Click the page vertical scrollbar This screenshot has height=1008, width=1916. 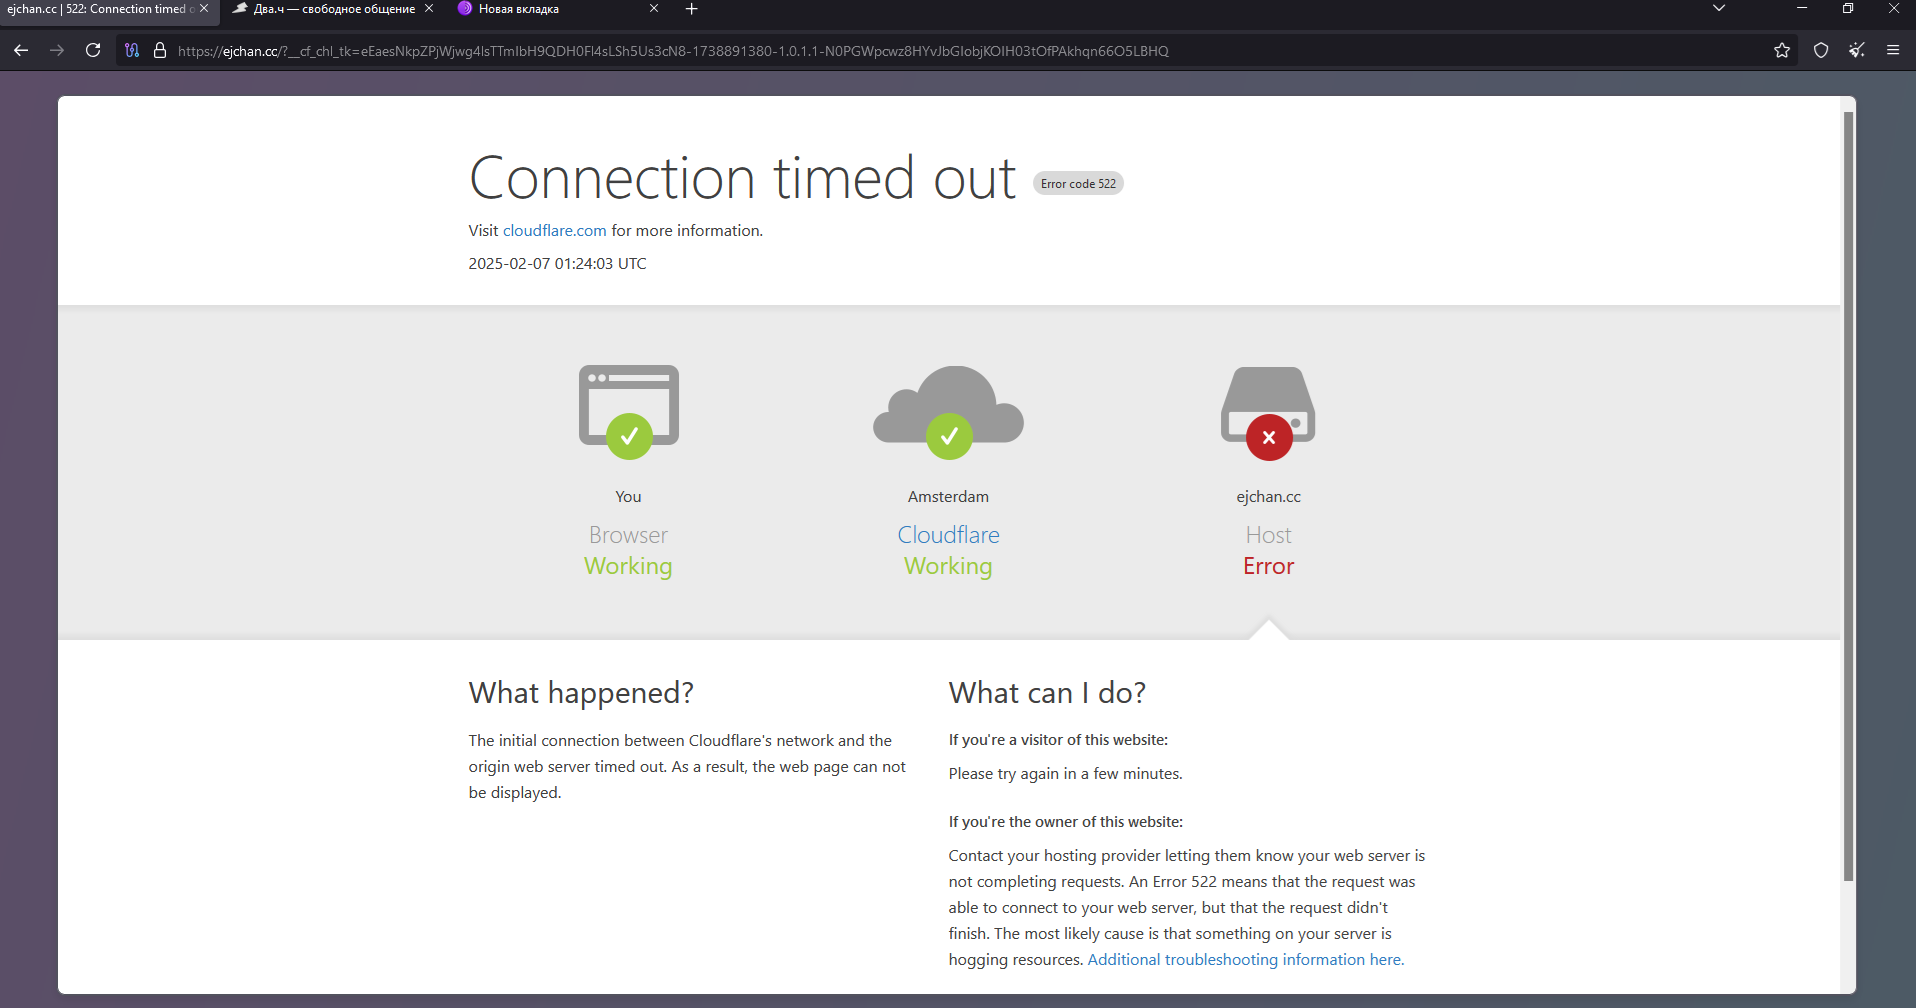[1848, 496]
